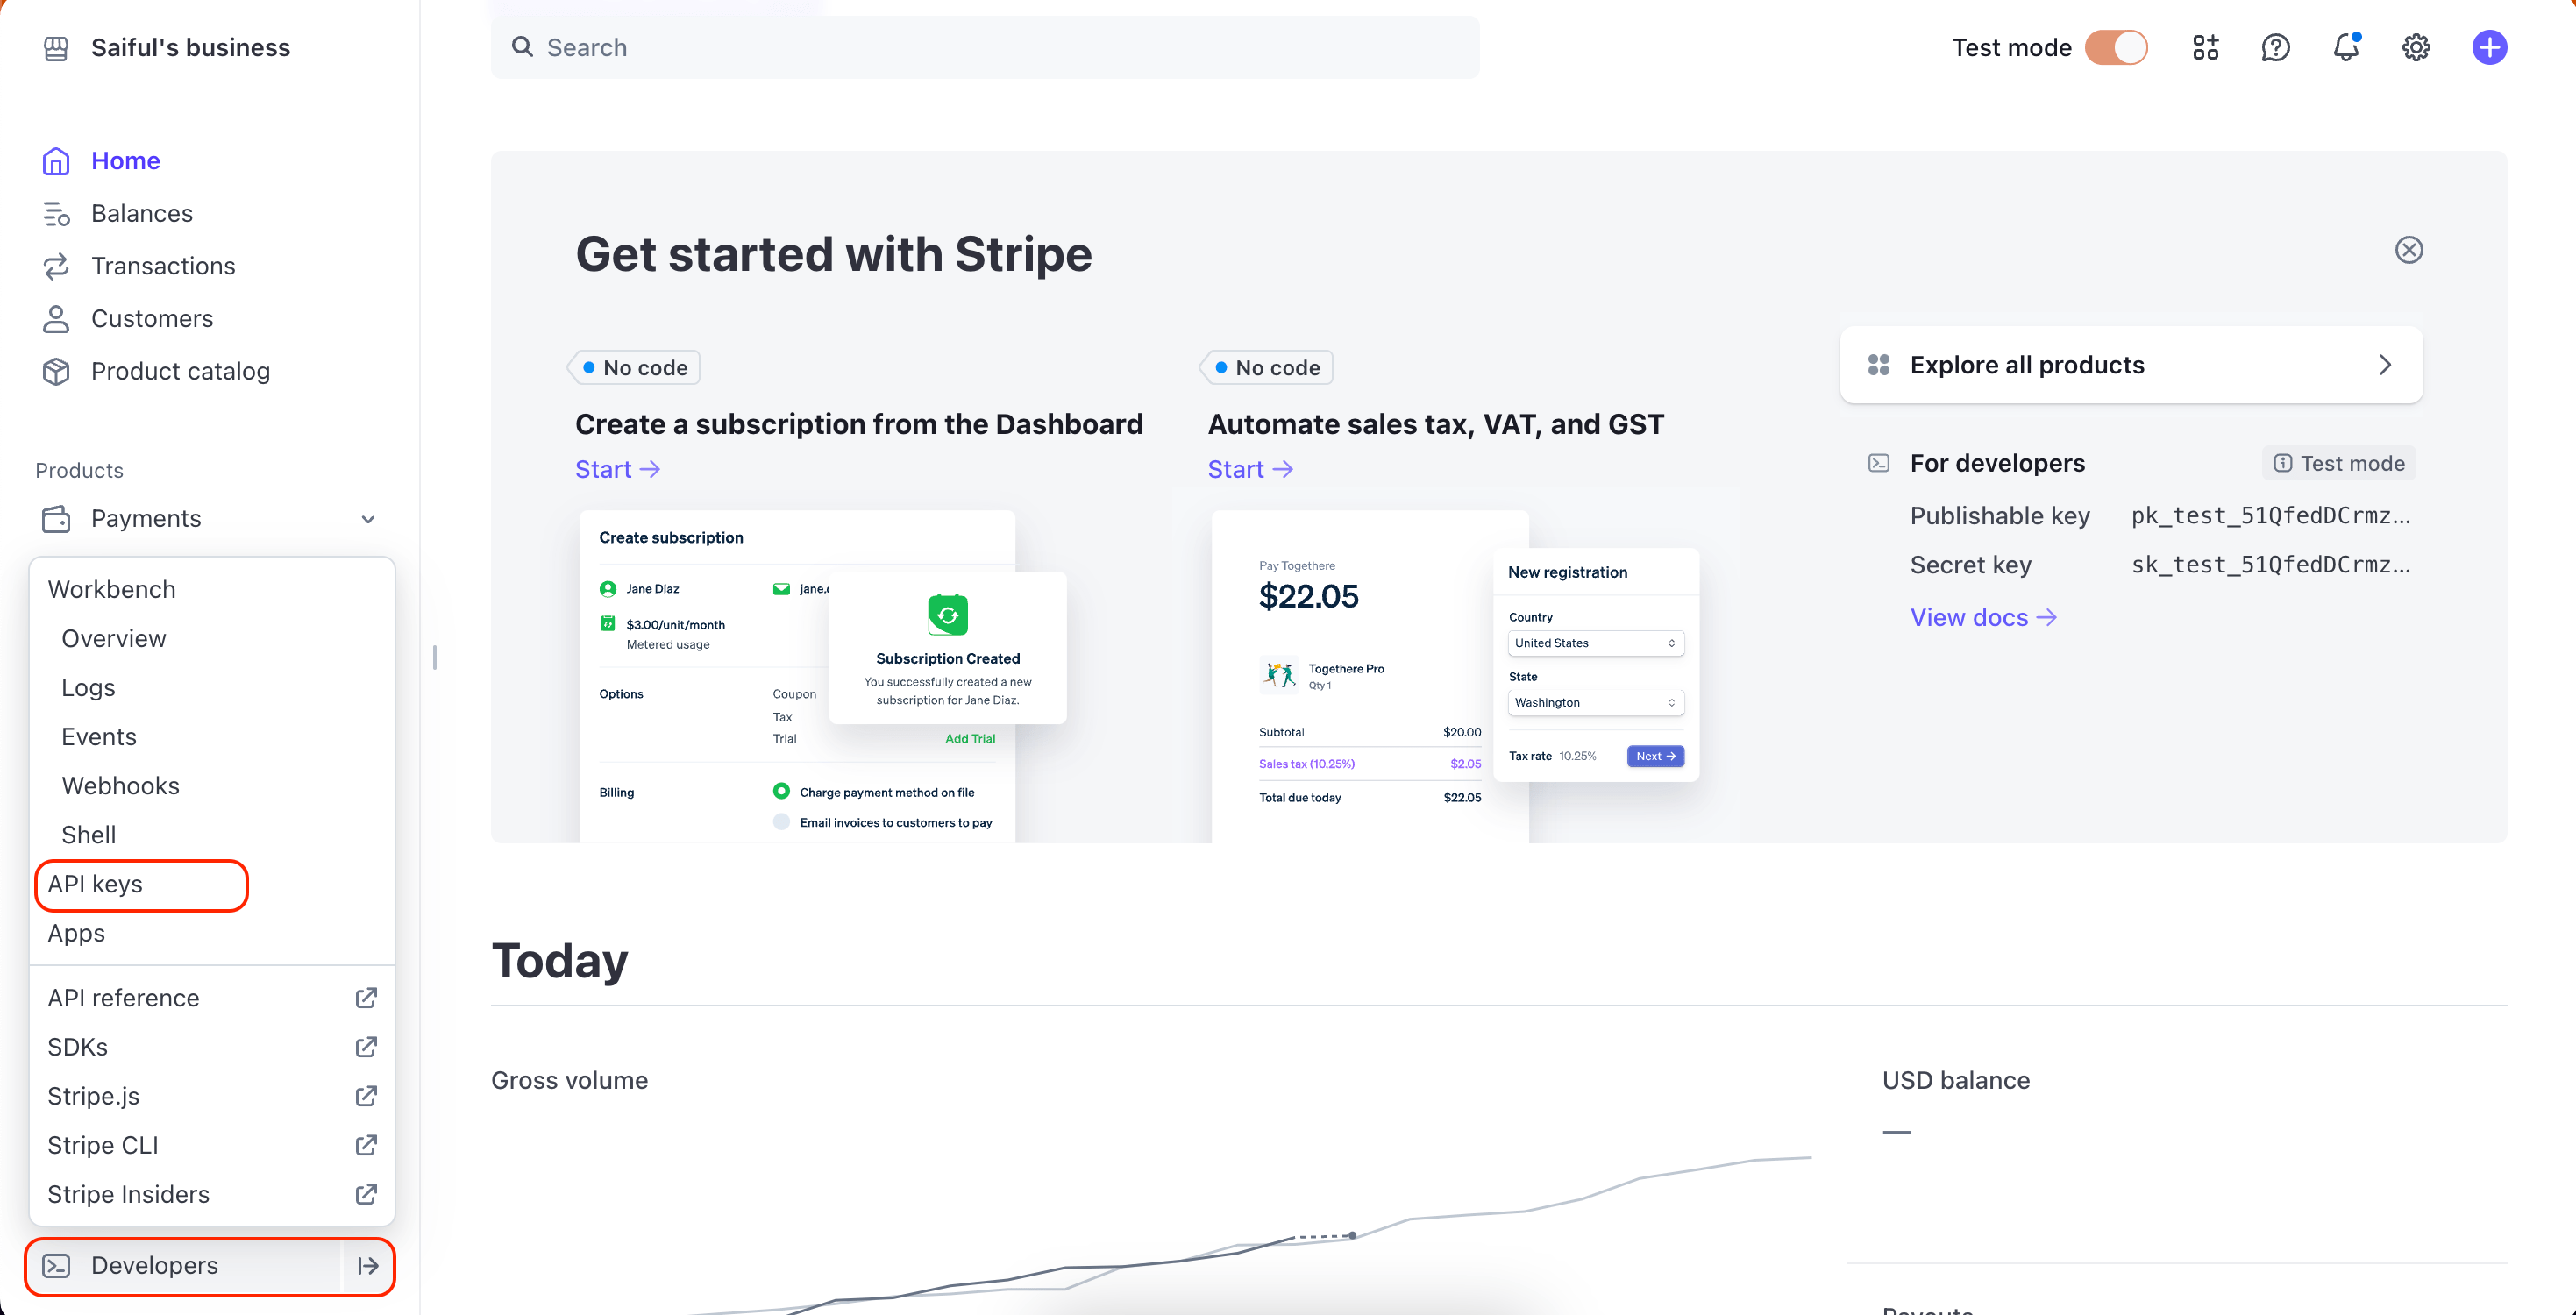Click the Gross volume chart marker point
Viewport: 2576px width, 1315px height.
pos(1352,1236)
